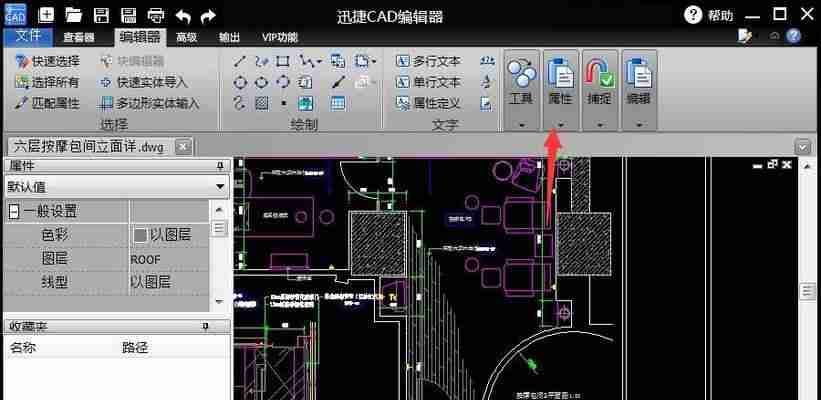This screenshot has height=400, width=821.
Task: Click the 多边形实体输入 button
Action: [150, 103]
